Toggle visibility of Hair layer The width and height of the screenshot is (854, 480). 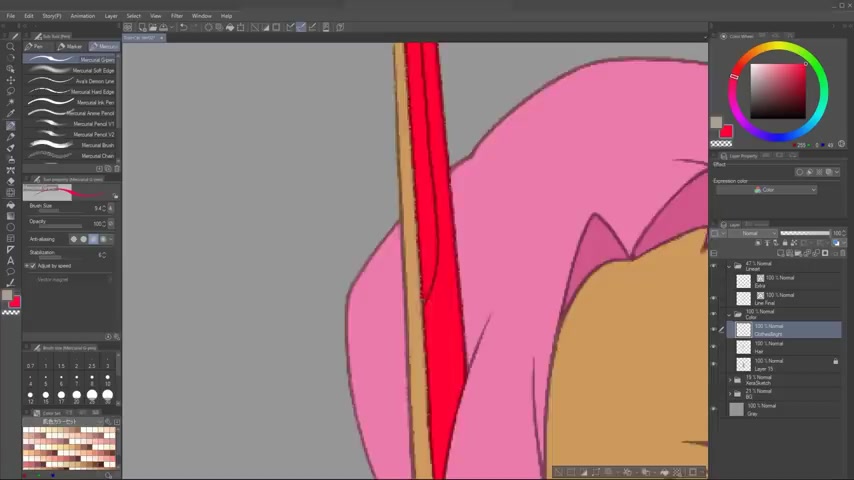coord(713,347)
